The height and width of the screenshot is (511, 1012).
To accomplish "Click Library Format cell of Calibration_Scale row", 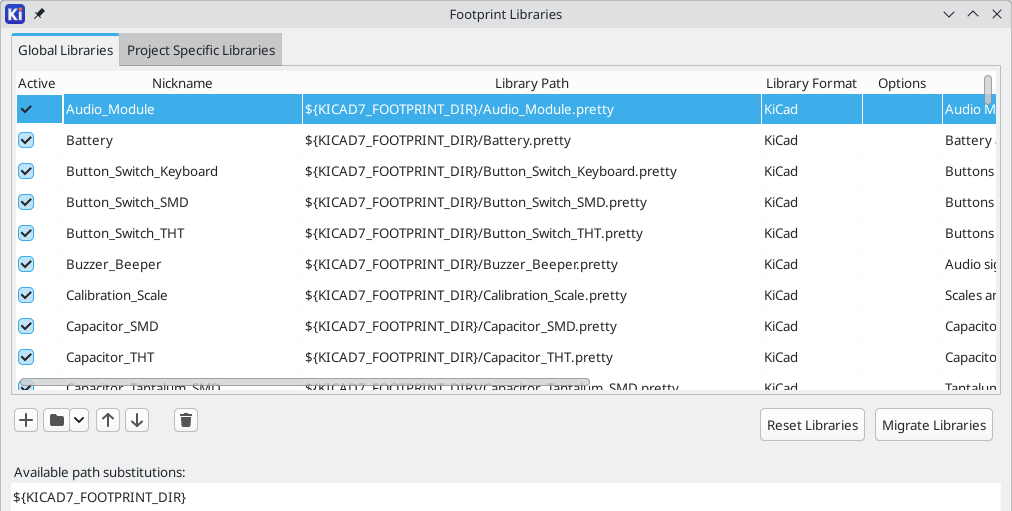I will coord(810,295).
